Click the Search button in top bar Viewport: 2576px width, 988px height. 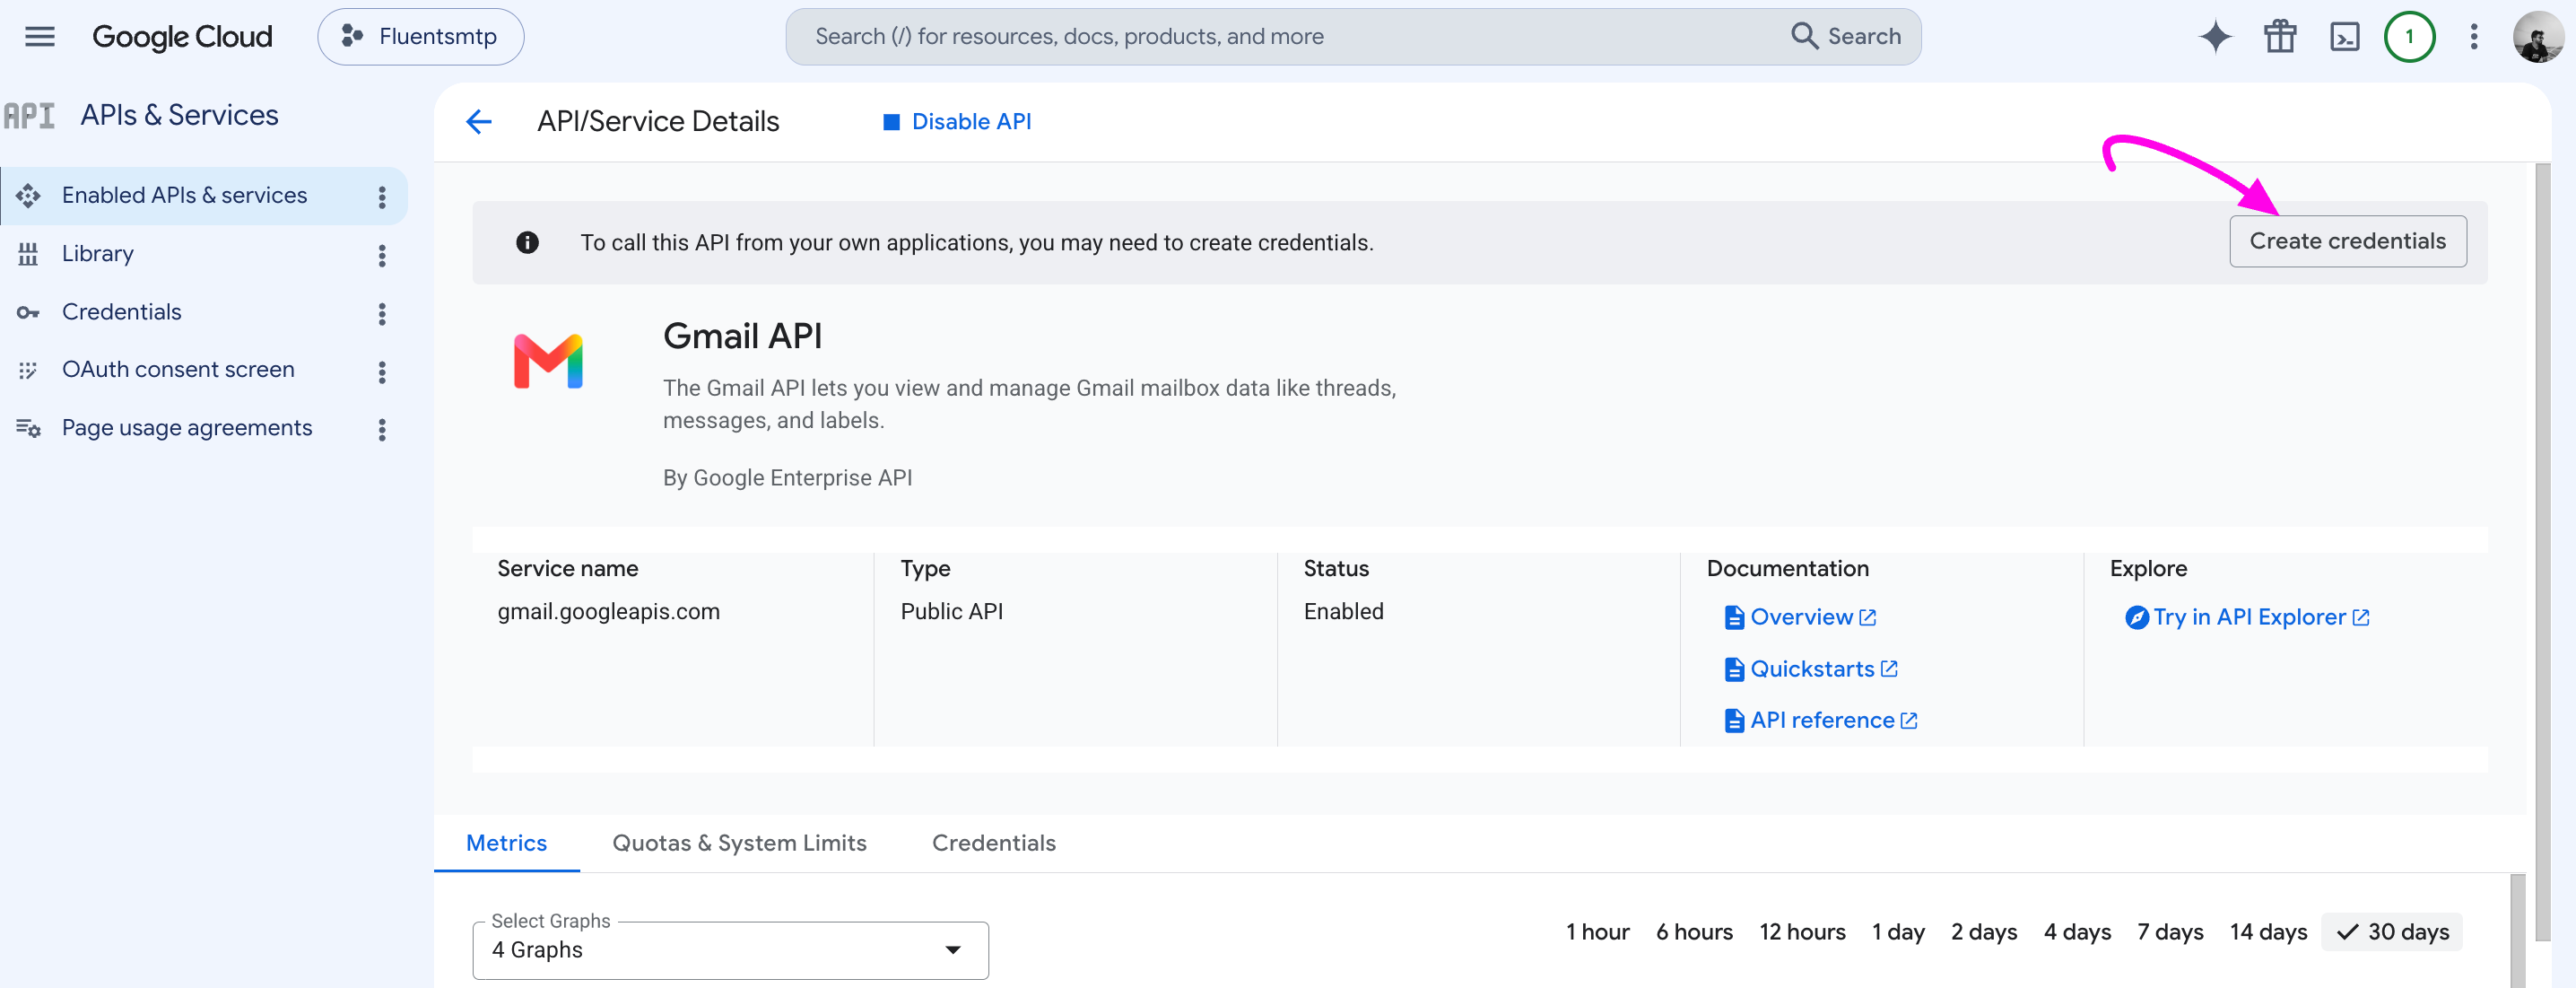tap(1846, 37)
